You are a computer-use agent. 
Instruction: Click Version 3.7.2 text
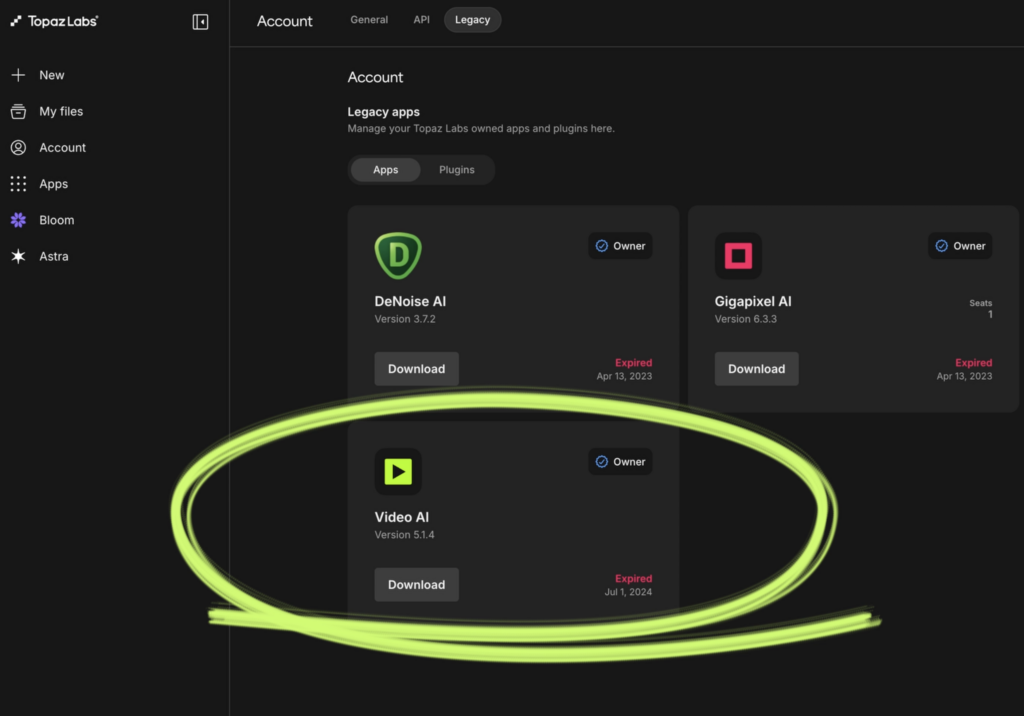pos(405,319)
